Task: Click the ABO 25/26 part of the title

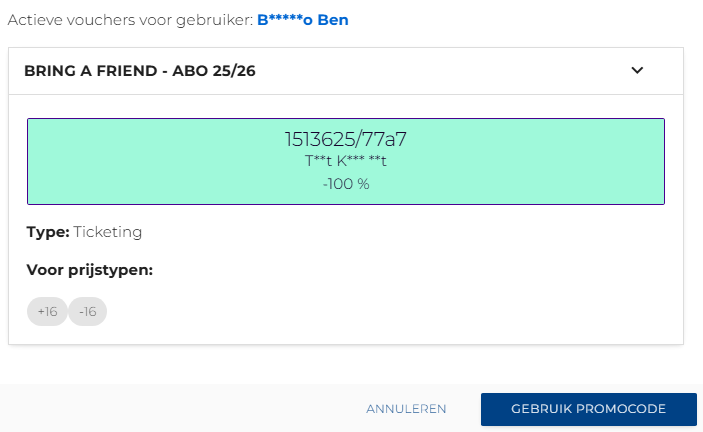Action: click(x=214, y=71)
